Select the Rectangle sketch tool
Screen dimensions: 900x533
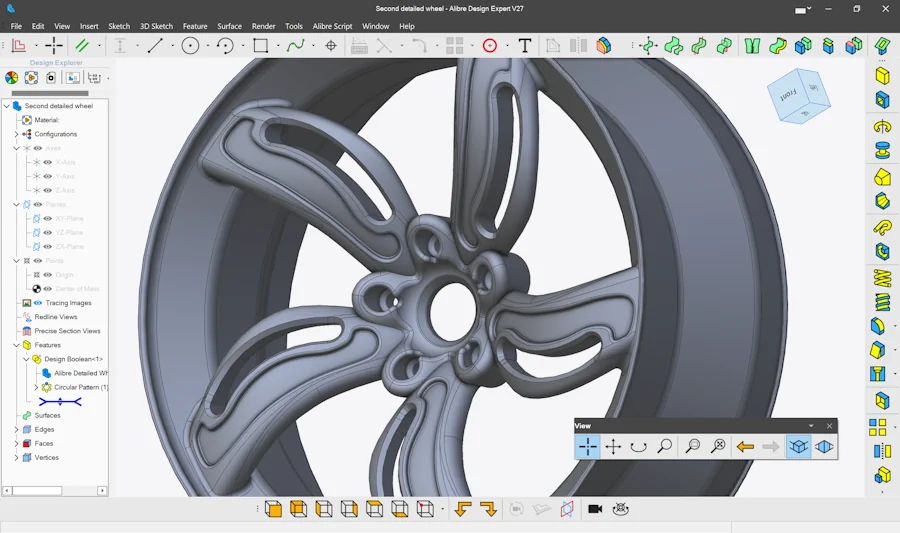coord(261,46)
